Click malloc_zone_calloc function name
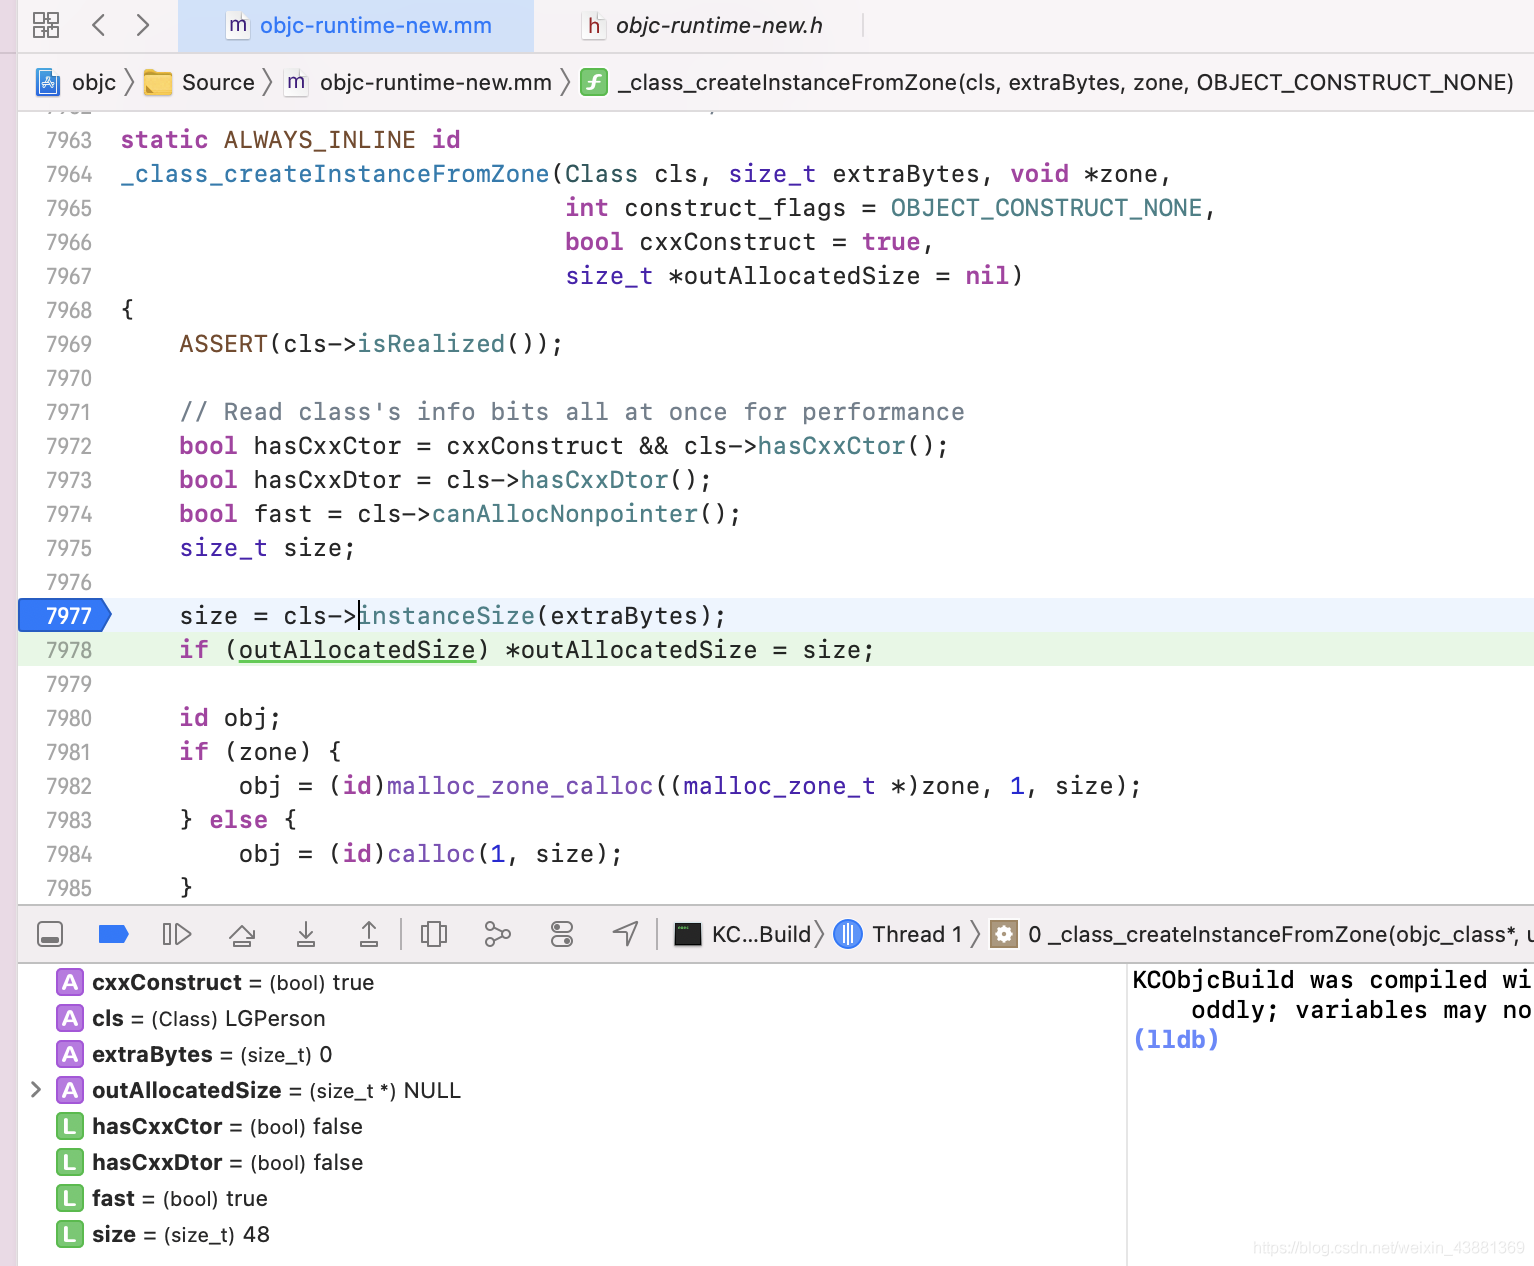1534x1266 pixels. (520, 786)
